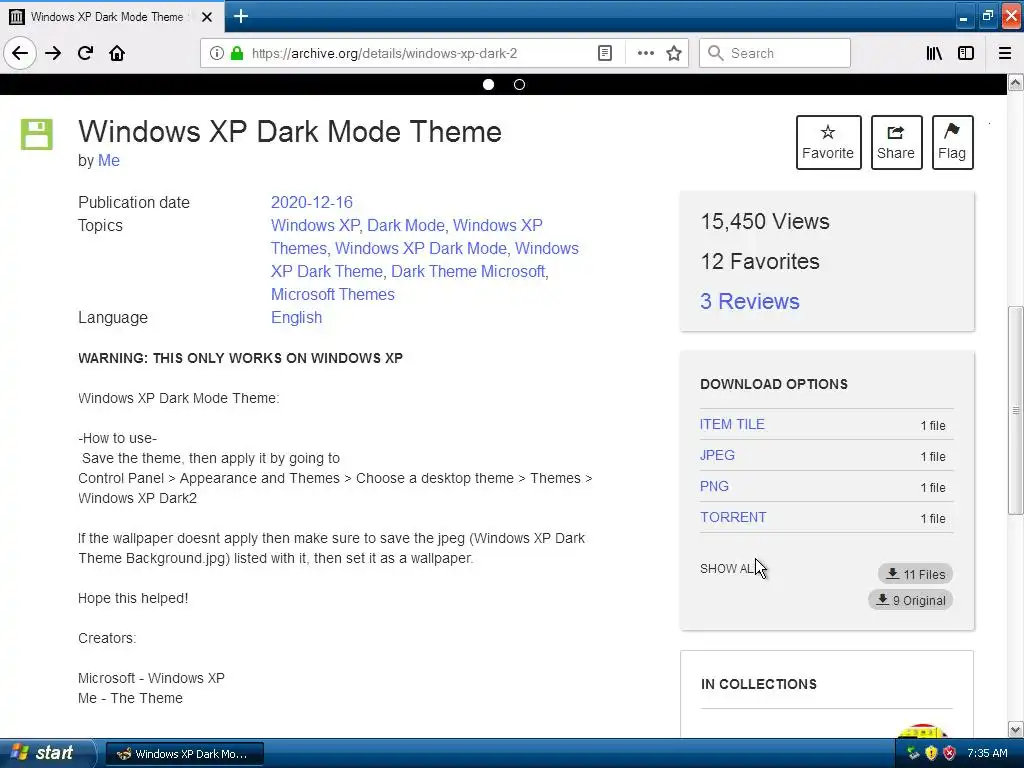Go back using the browser back arrow
Screen dimensions: 1024x768
coord(20,53)
